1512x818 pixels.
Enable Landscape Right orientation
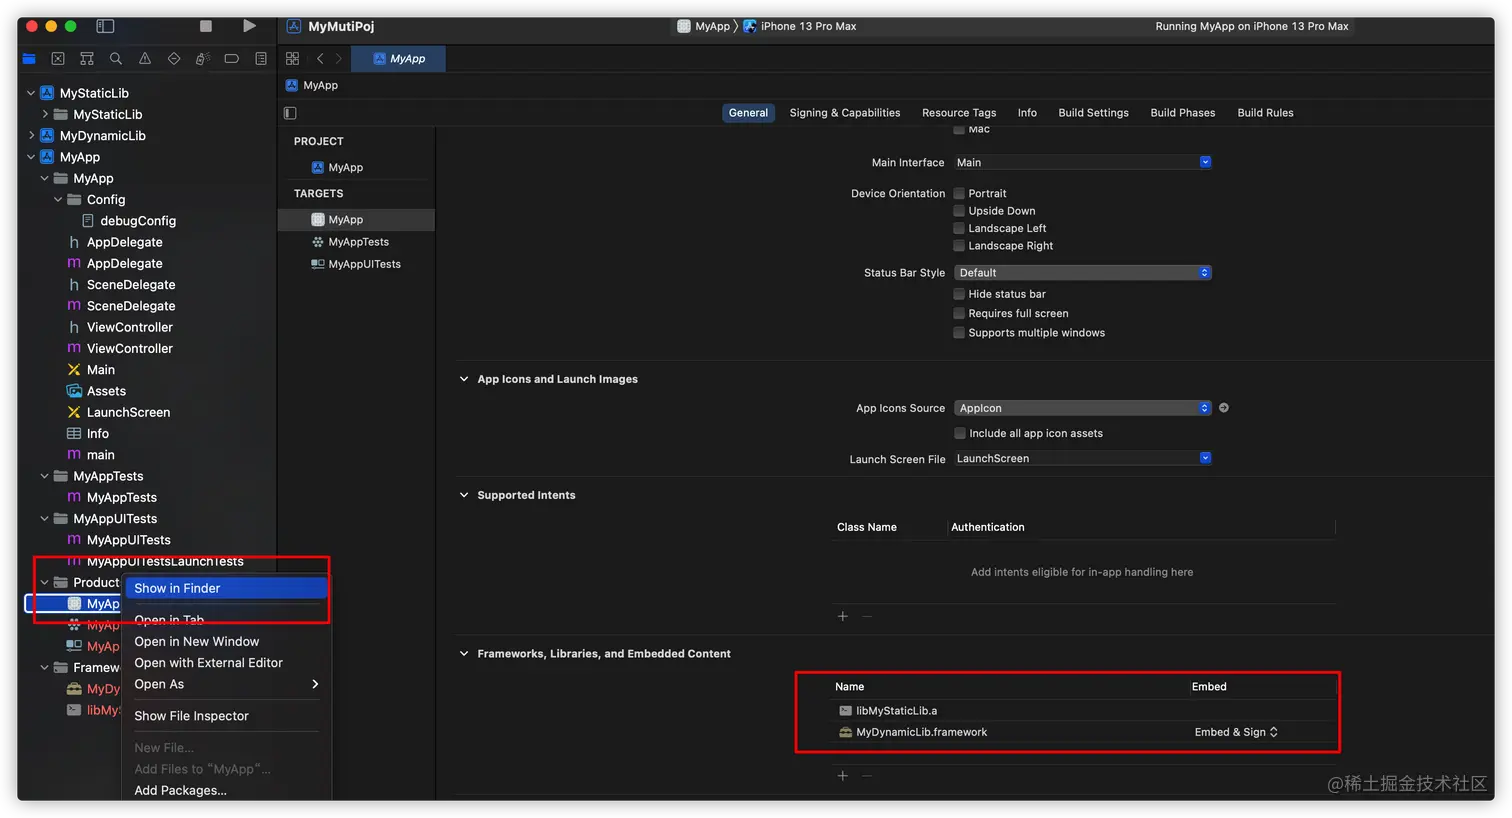pyautogui.click(x=959, y=245)
